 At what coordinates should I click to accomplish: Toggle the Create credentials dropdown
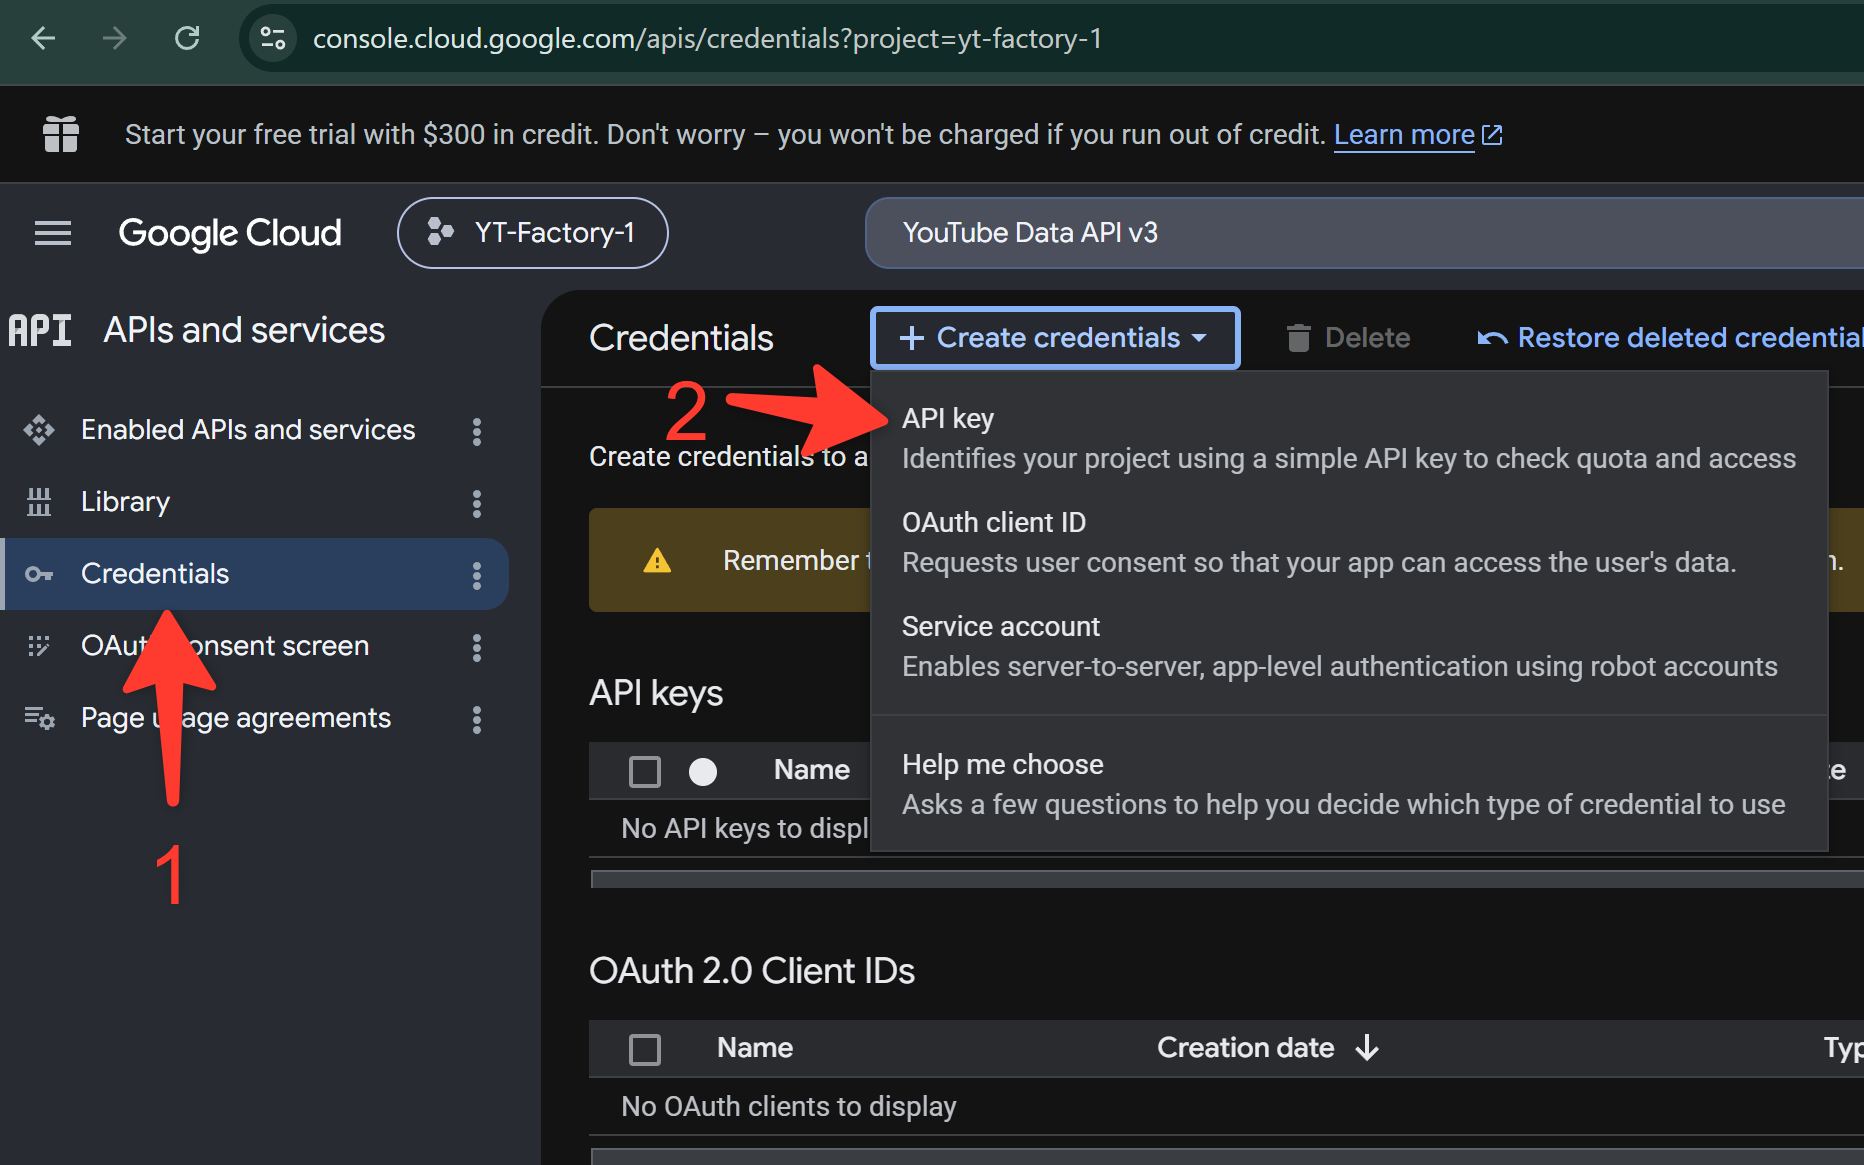point(1055,338)
